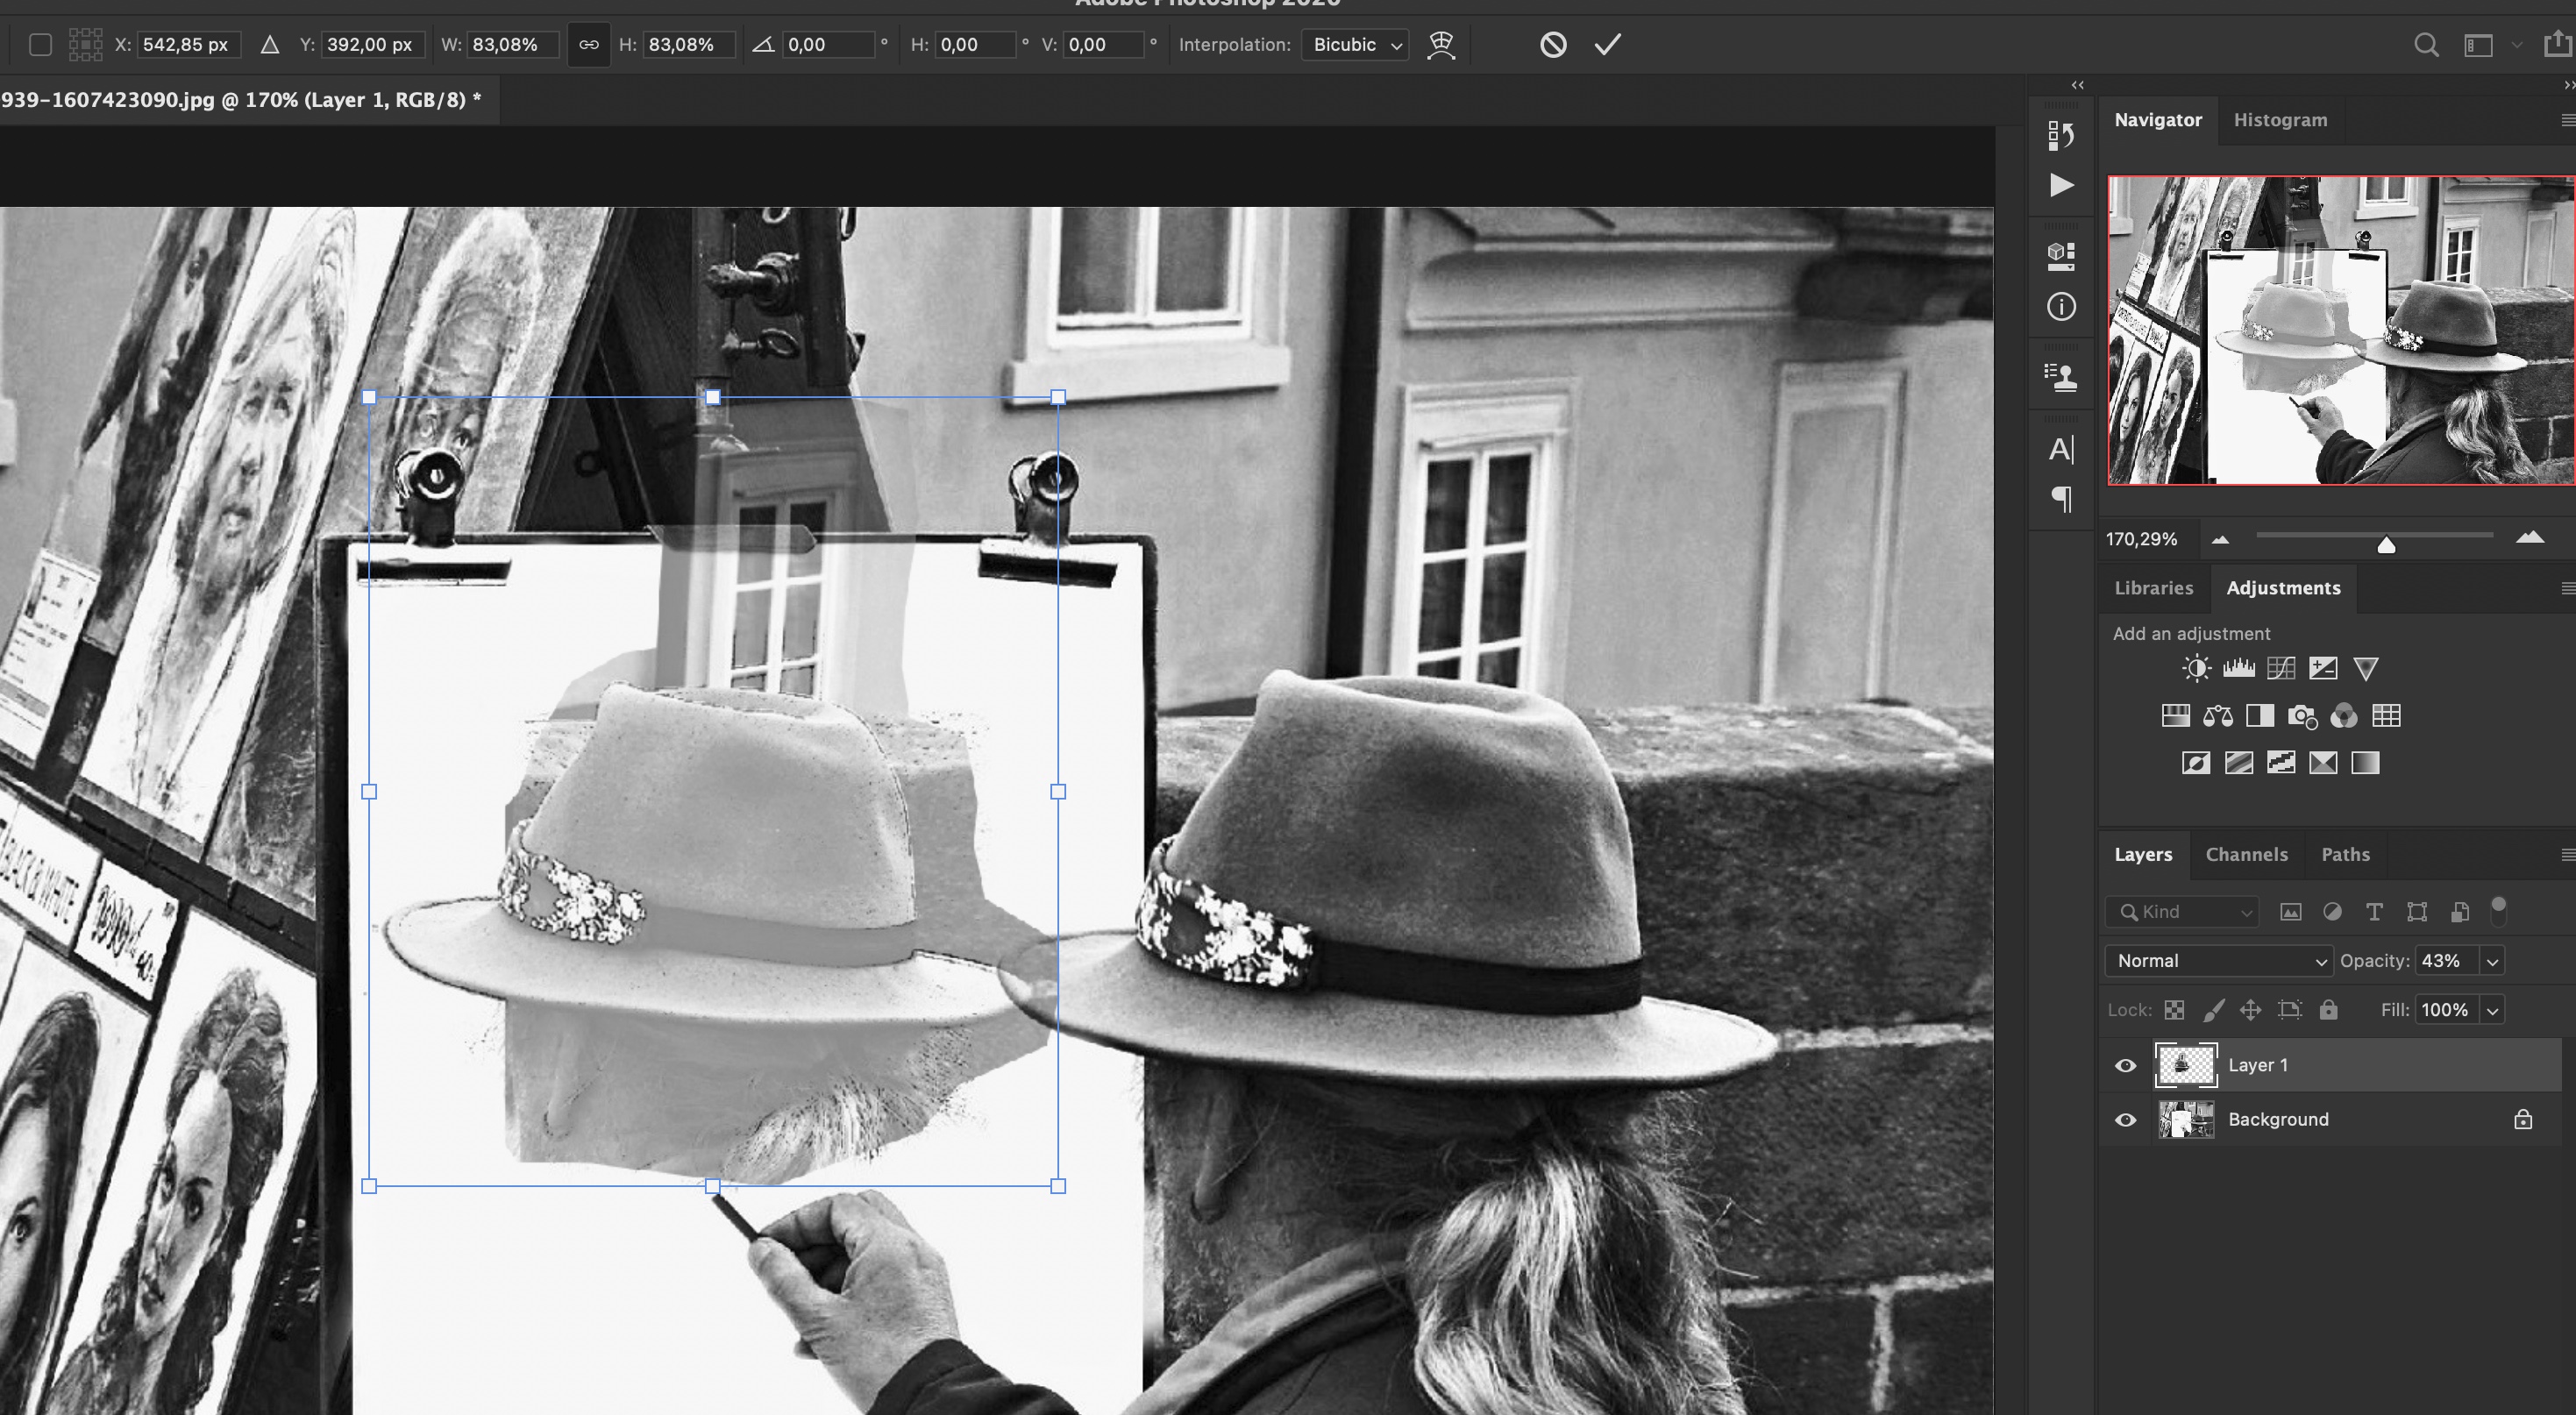Click the rotation angle field
Viewport: 2576px width, 1415px height.
point(829,45)
